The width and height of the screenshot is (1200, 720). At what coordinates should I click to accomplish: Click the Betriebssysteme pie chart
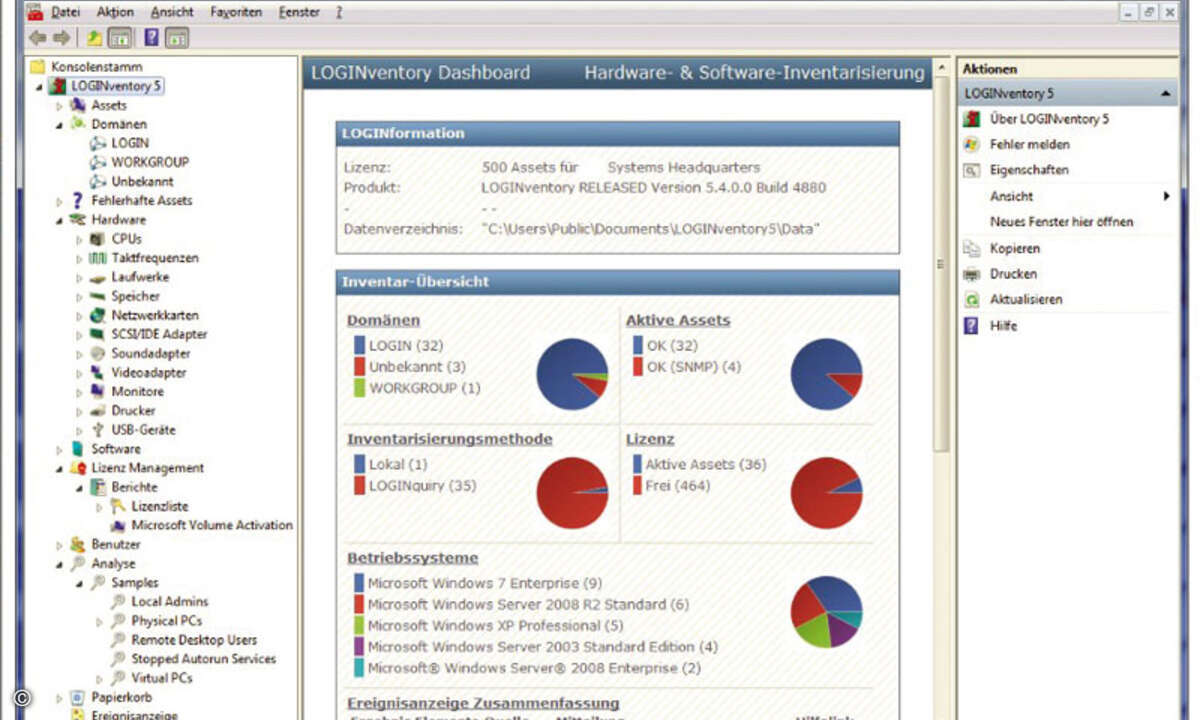[826, 612]
